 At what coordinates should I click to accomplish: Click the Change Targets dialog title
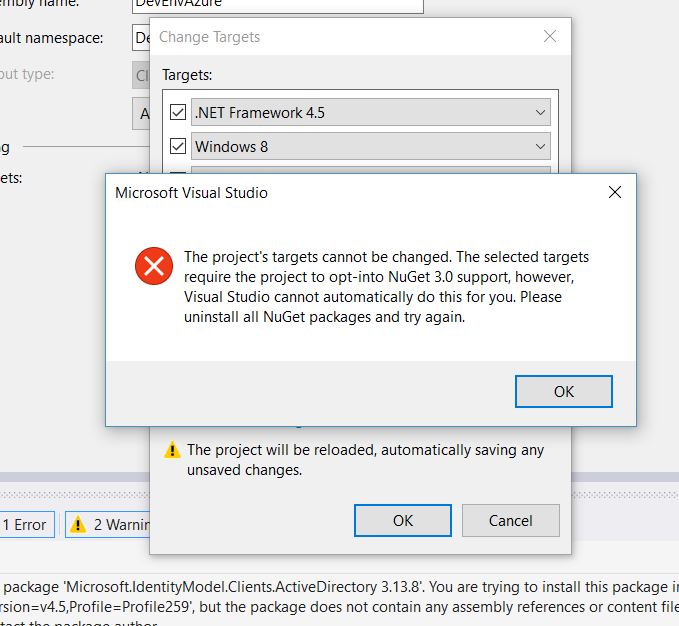pyautogui.click(x=210, y=37)
